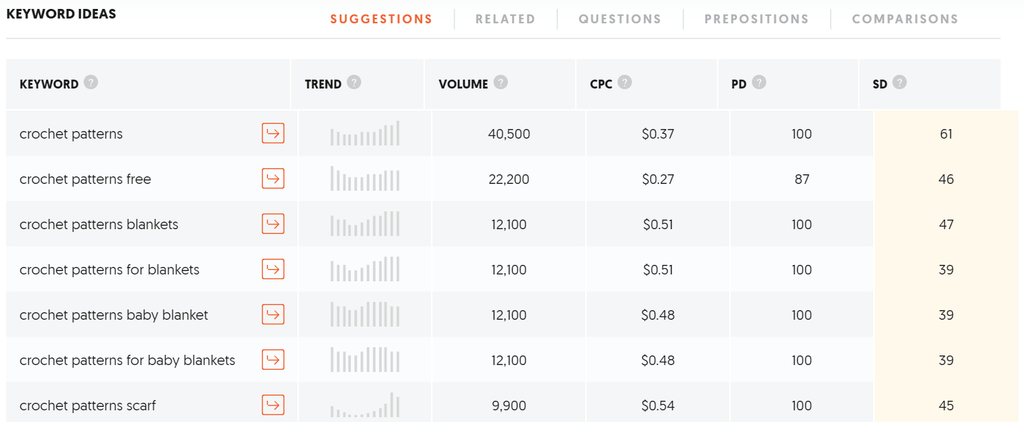Click the trend chart for "crochet patterns scarf"
1024x422 pixels.
click(x=365, y=405)
